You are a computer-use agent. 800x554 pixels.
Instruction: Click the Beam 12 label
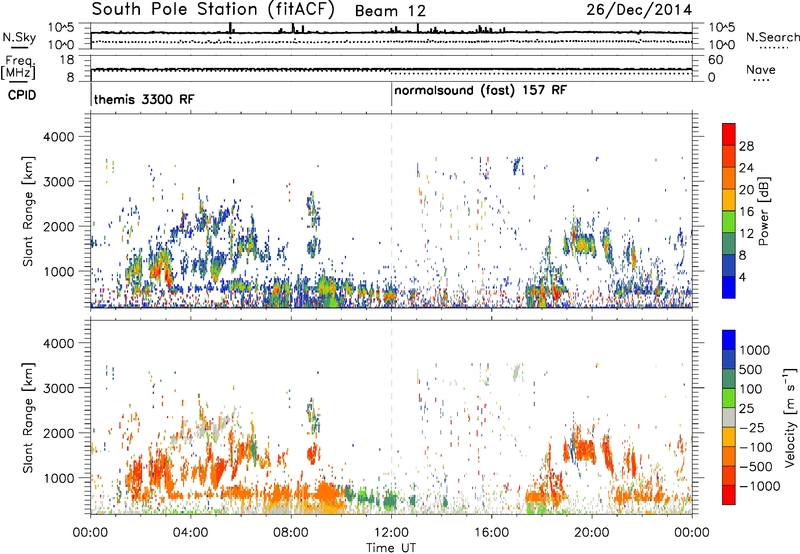(x=390, y=11)
